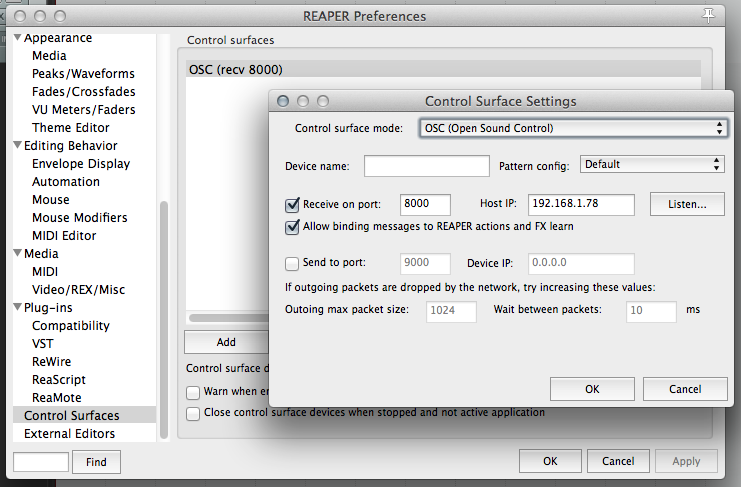Viewport: 741px width, 487px height.
Task: Select MIDI under the Media section
Action: click(45, 272)
